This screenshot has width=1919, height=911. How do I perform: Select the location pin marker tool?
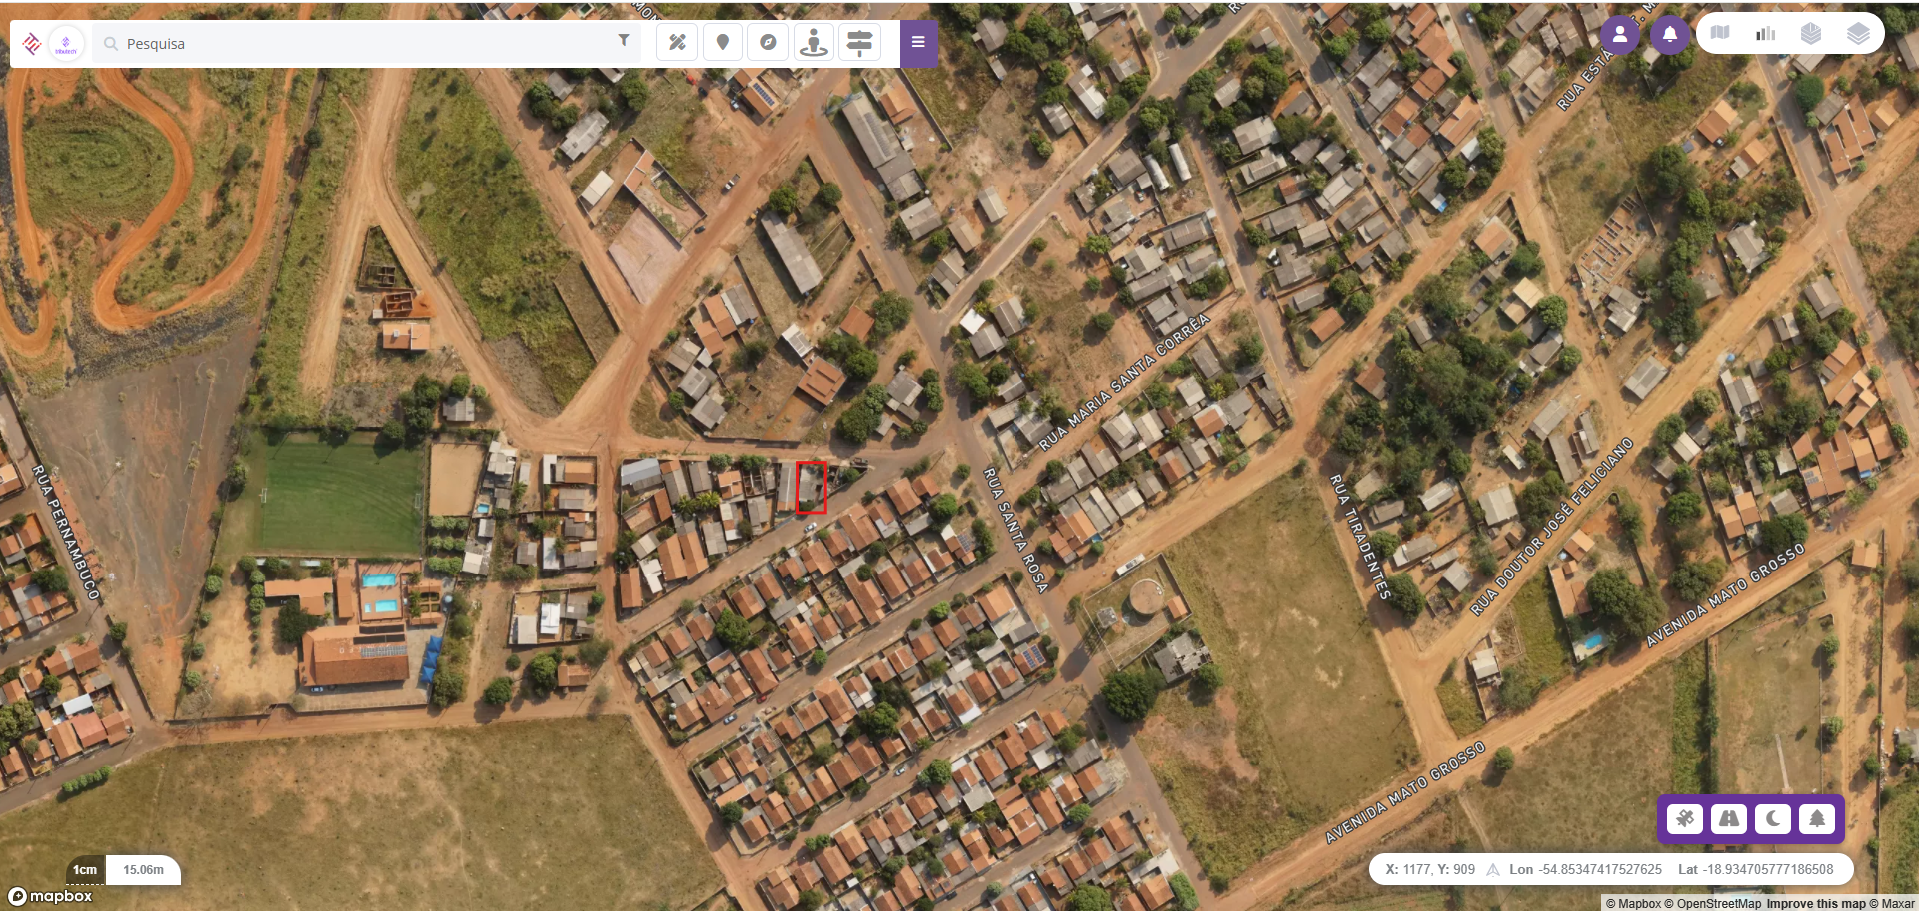(x=723, y=43)
